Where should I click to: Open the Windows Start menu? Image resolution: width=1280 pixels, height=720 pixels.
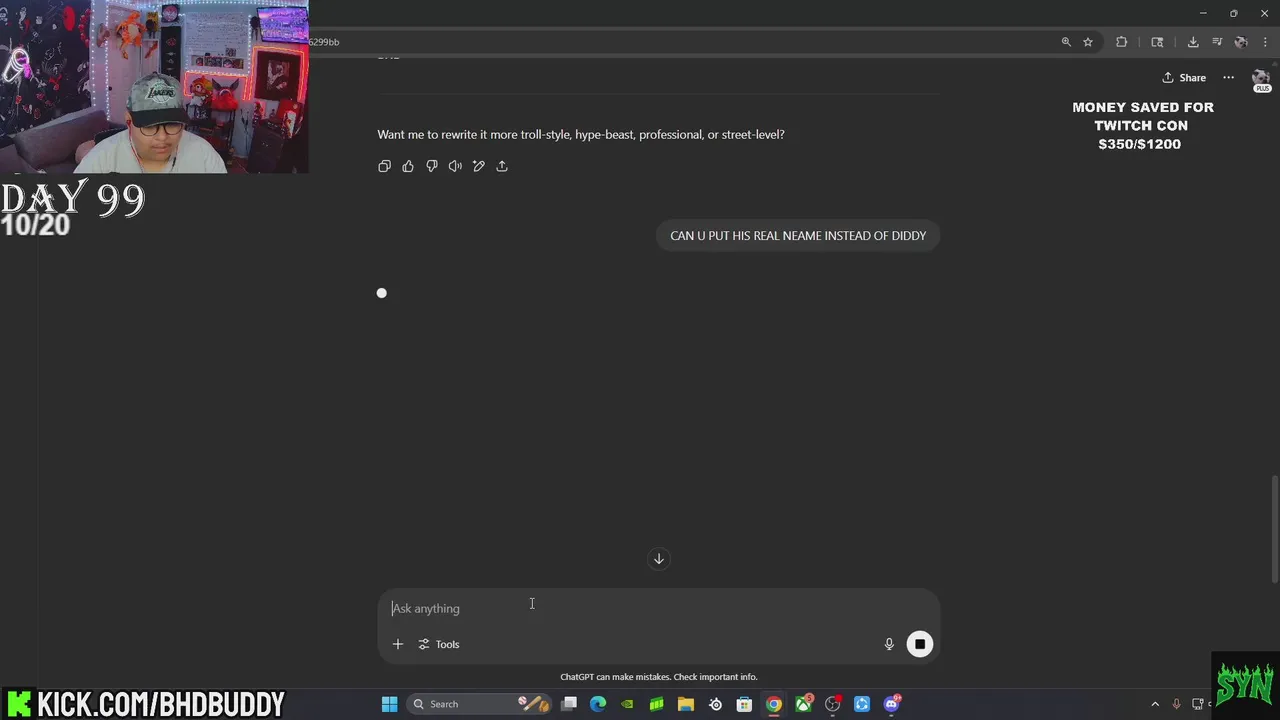click(390, 704)
